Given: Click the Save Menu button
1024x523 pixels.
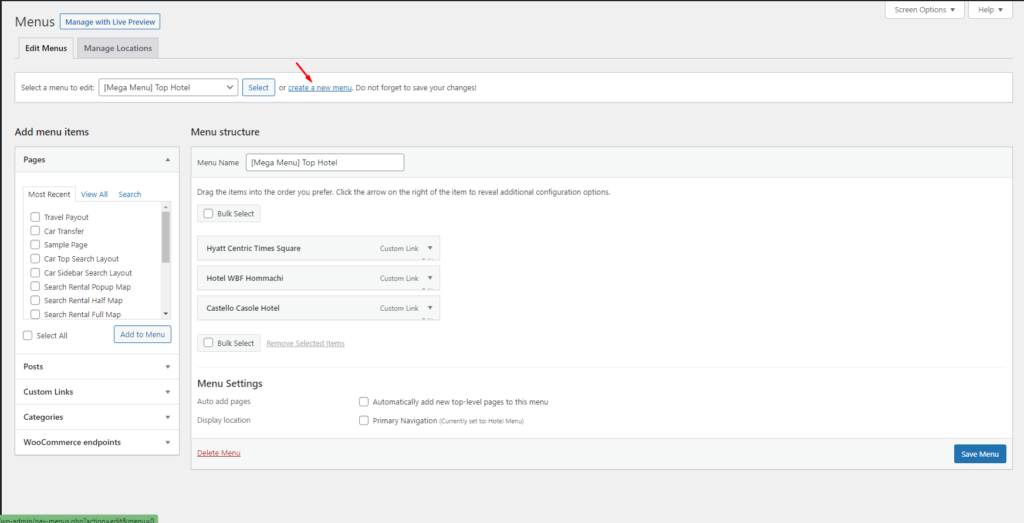Looking at the screenshot, I should coord(979,454).
